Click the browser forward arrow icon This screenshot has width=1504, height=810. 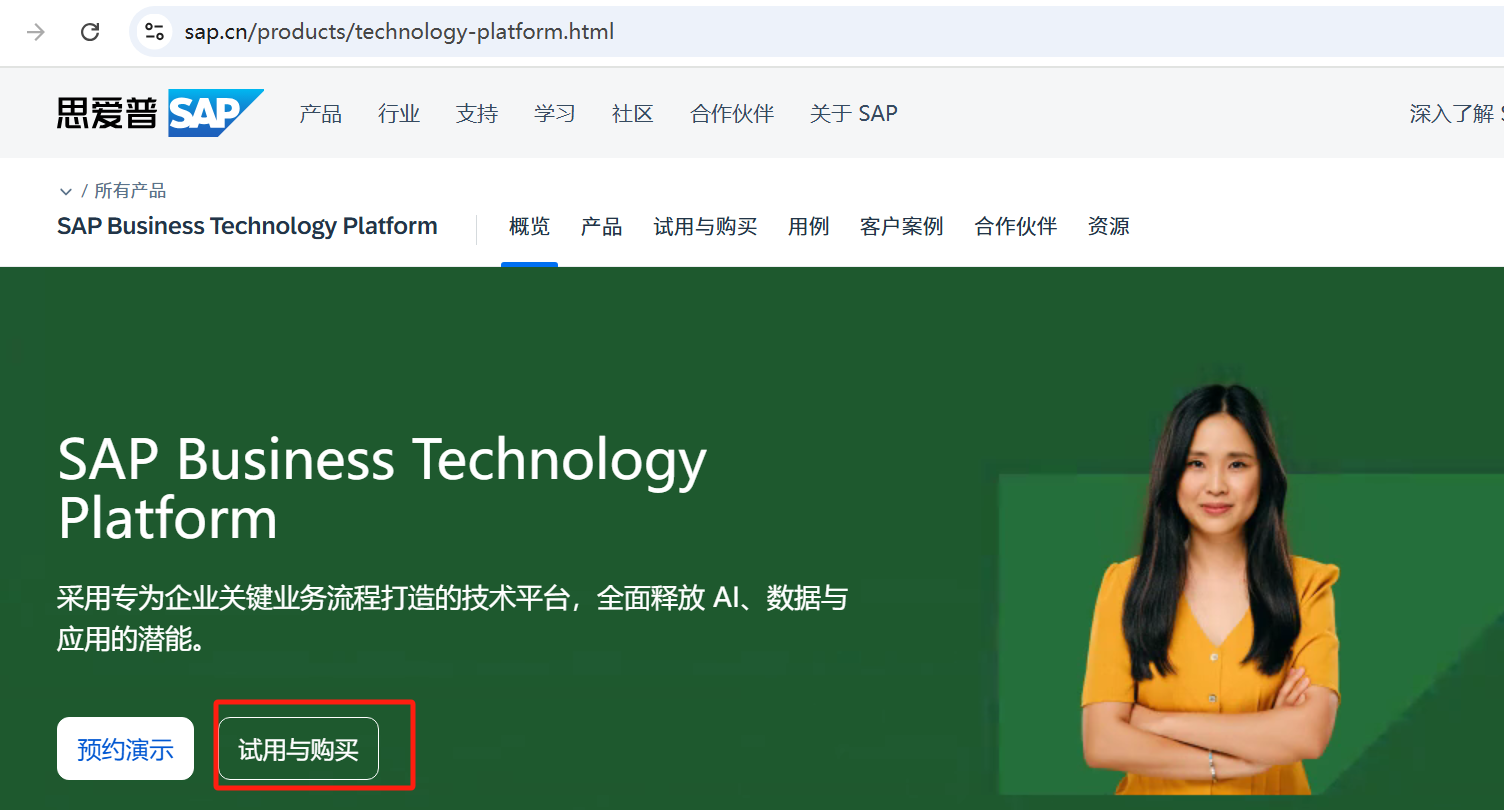(x=36, y=32)
